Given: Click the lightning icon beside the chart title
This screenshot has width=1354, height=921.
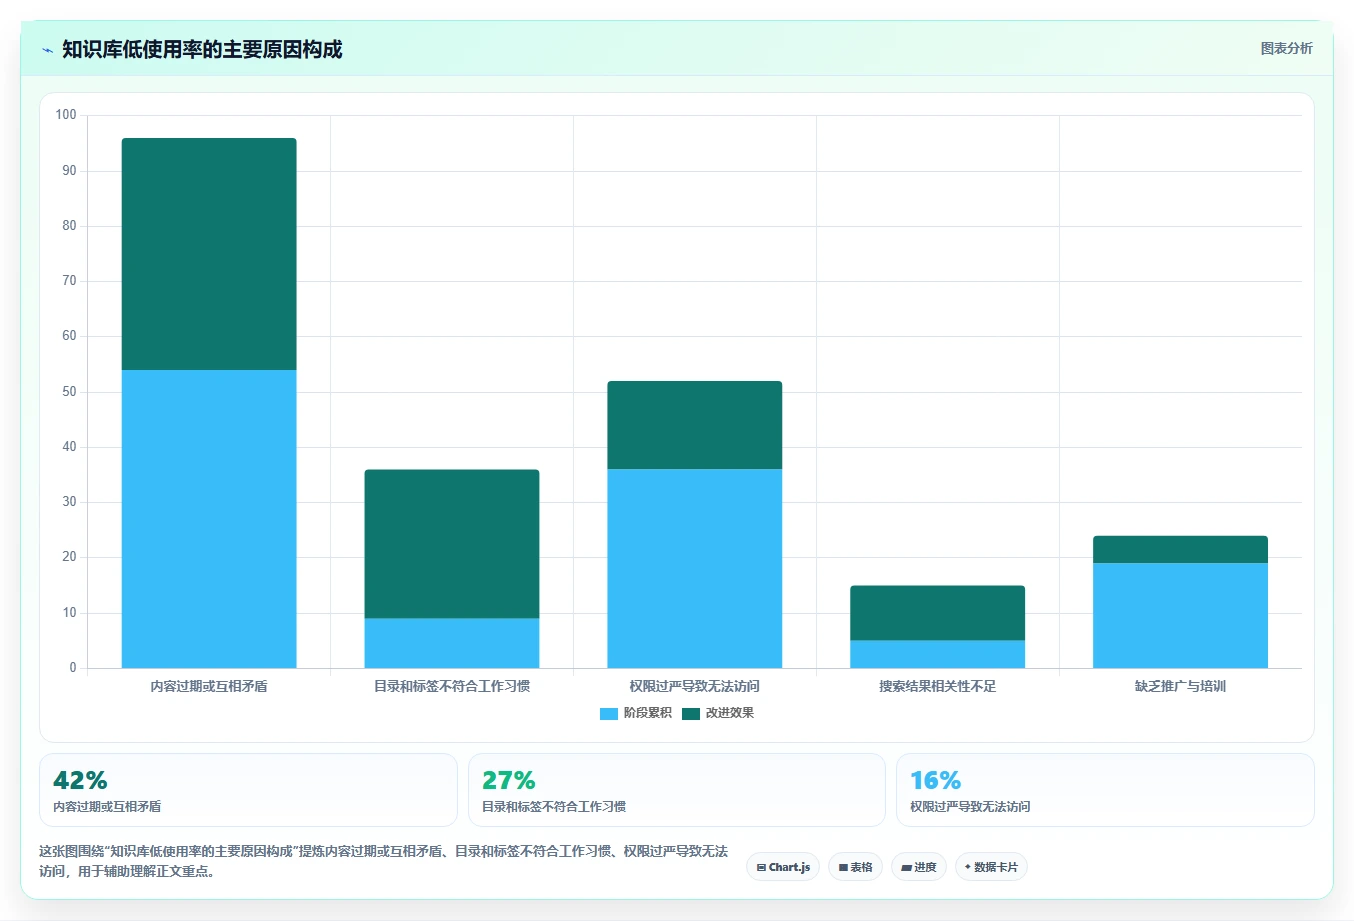Looking at the screenshot, I should pos(47,50).
